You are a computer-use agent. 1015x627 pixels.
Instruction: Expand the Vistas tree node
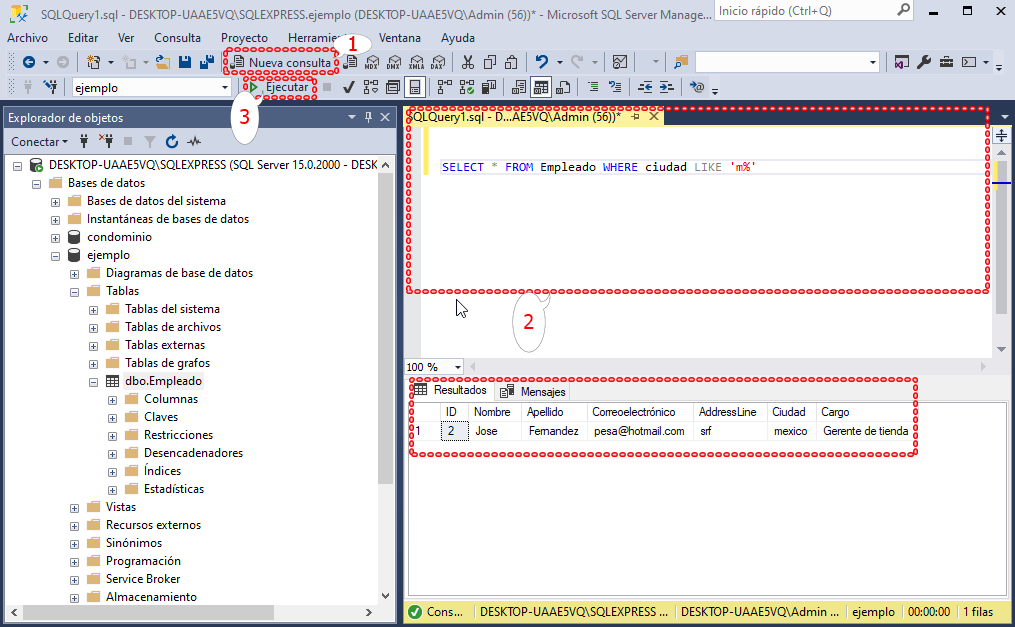point(74,507)
